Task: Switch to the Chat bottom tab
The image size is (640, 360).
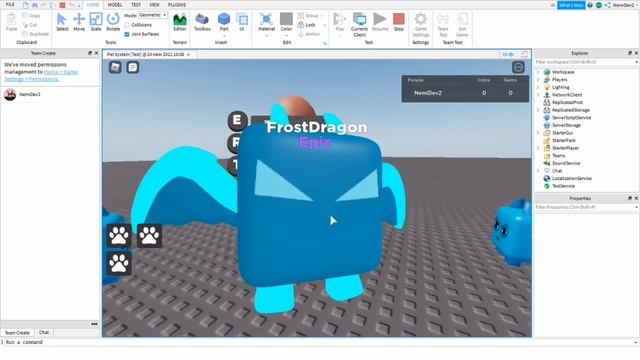Action: tap(44, 333)
